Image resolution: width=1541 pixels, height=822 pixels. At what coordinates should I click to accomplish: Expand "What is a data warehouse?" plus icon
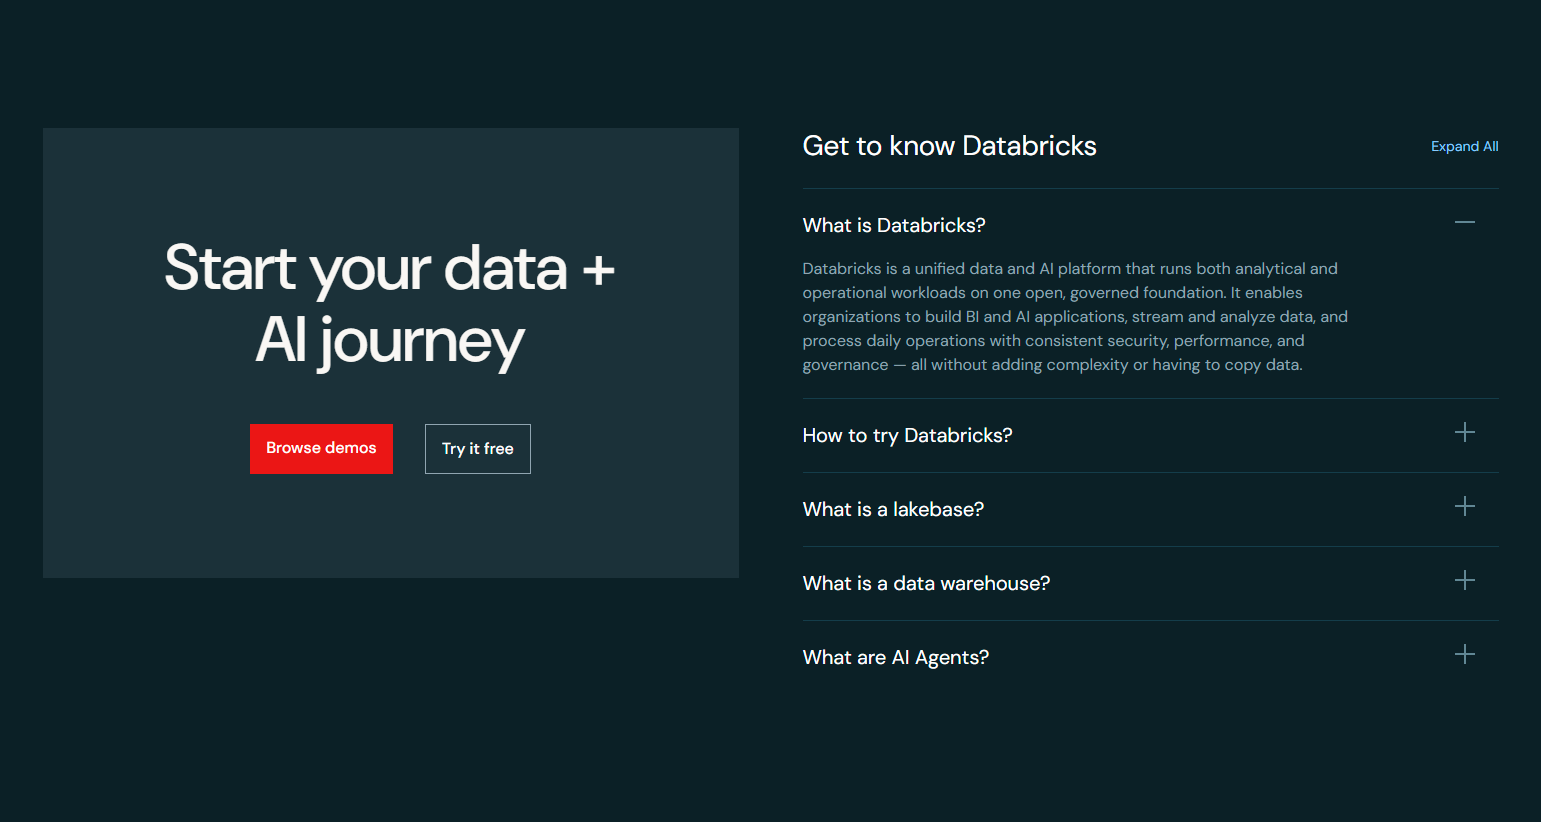[1464, 580]
